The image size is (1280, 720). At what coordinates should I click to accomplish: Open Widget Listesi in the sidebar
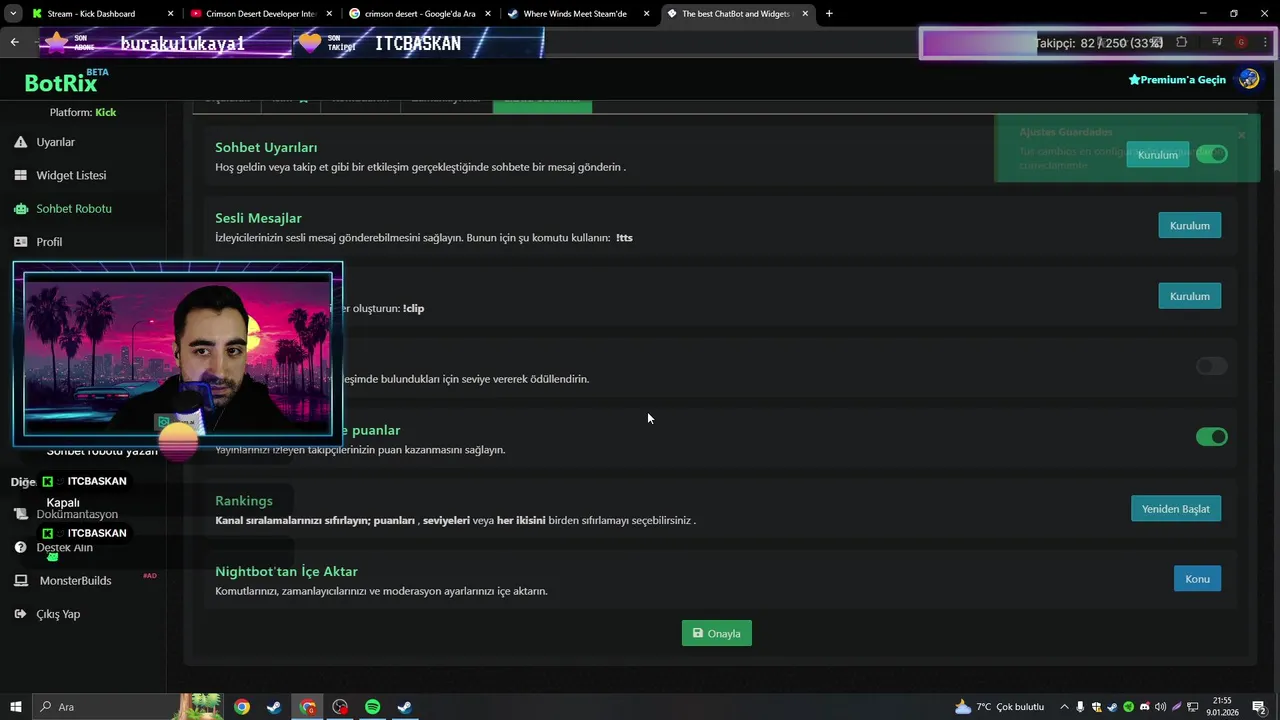(x=71, y=175)
